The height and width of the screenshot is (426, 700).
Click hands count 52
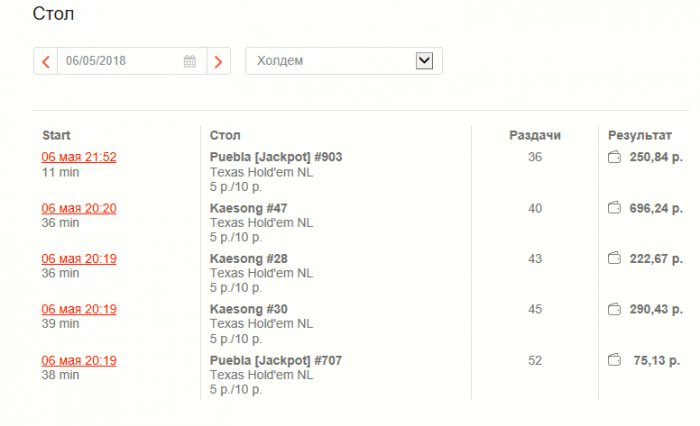click(535, 361)
